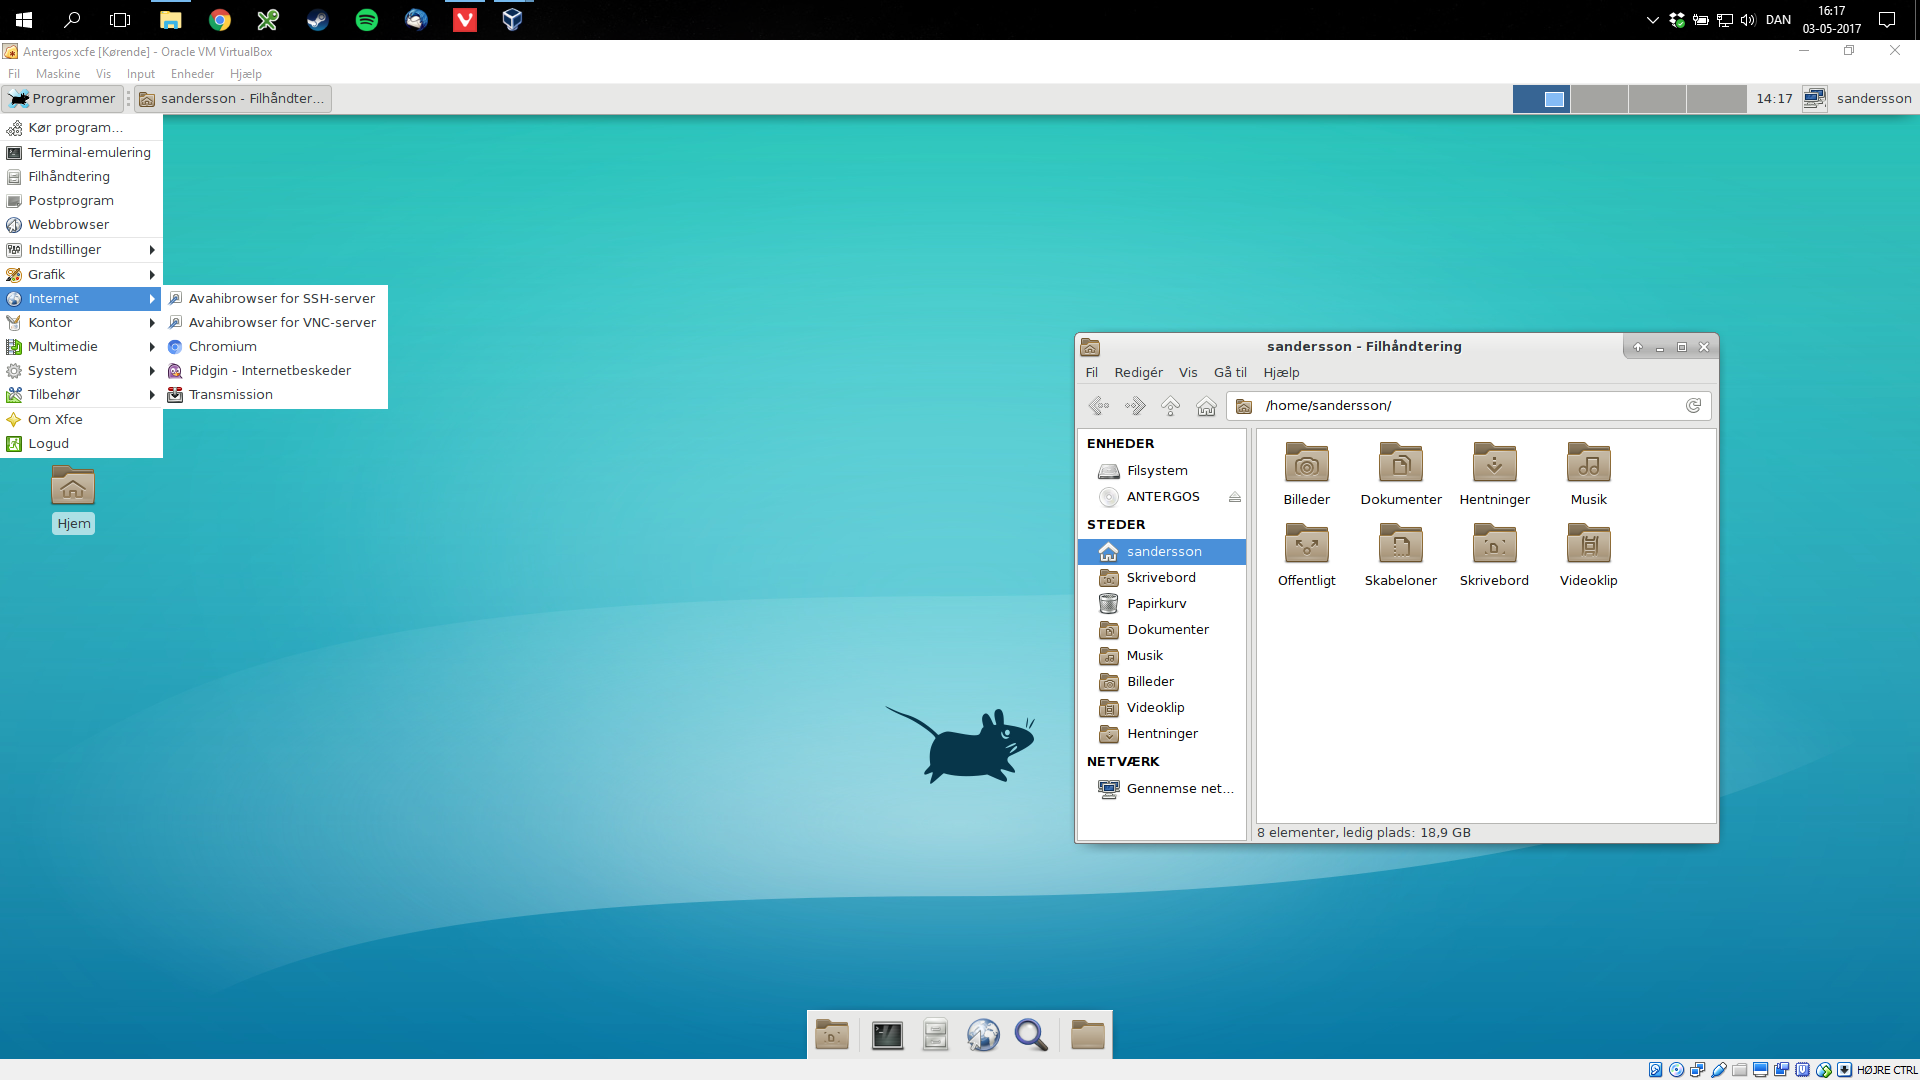Open the Programmer applications menu

click(x=63, y=99)
